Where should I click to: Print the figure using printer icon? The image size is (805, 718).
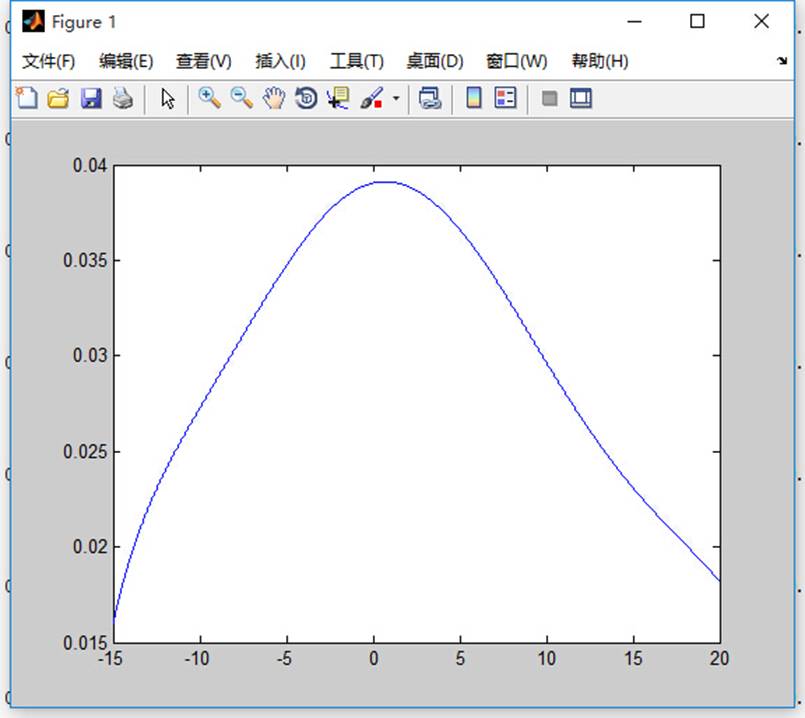[x=122, y=98]
